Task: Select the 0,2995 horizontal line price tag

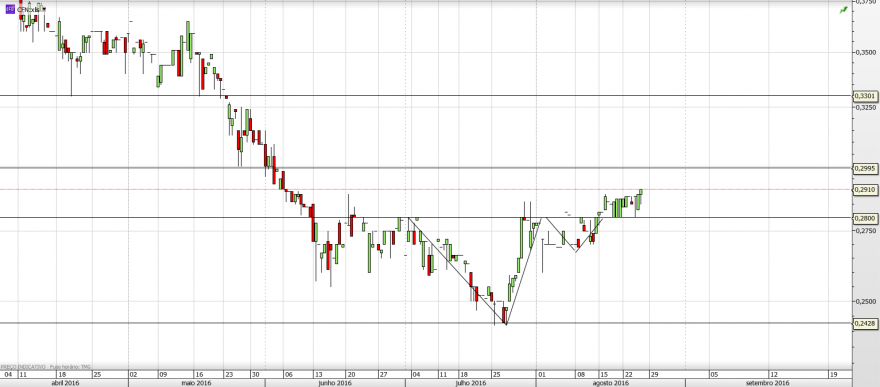Action: (864, 168)
